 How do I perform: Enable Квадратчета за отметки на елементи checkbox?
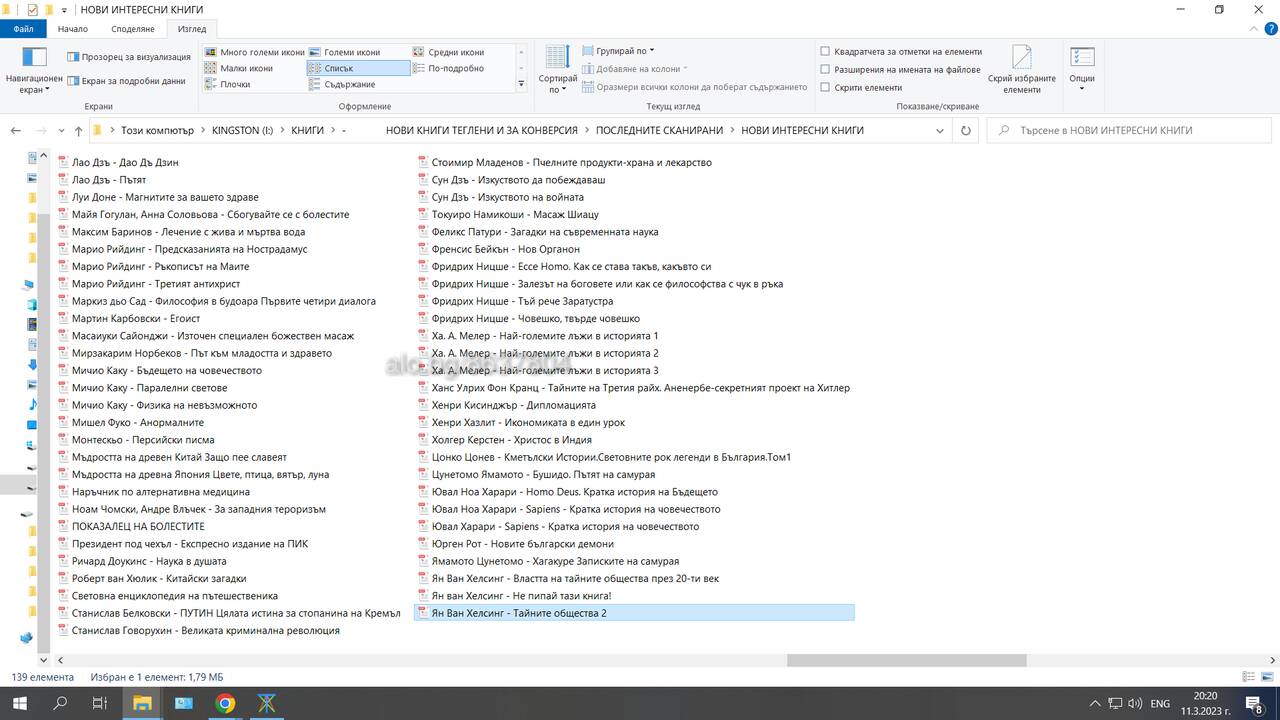coord(825,51)
